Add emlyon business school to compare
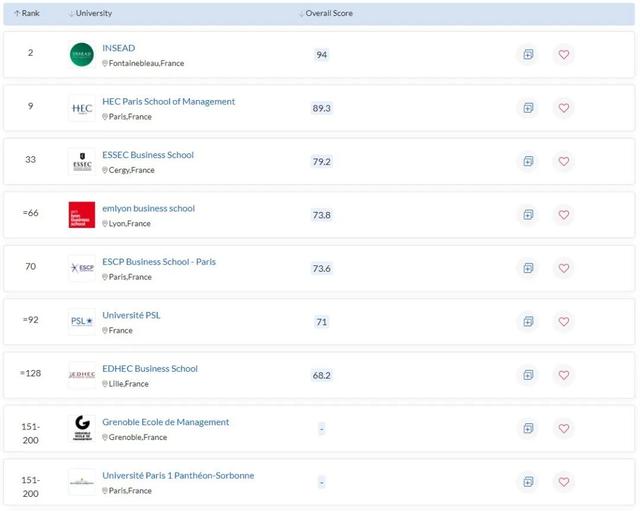The height and width of the screenshot is (511, 640). [528, 215]
